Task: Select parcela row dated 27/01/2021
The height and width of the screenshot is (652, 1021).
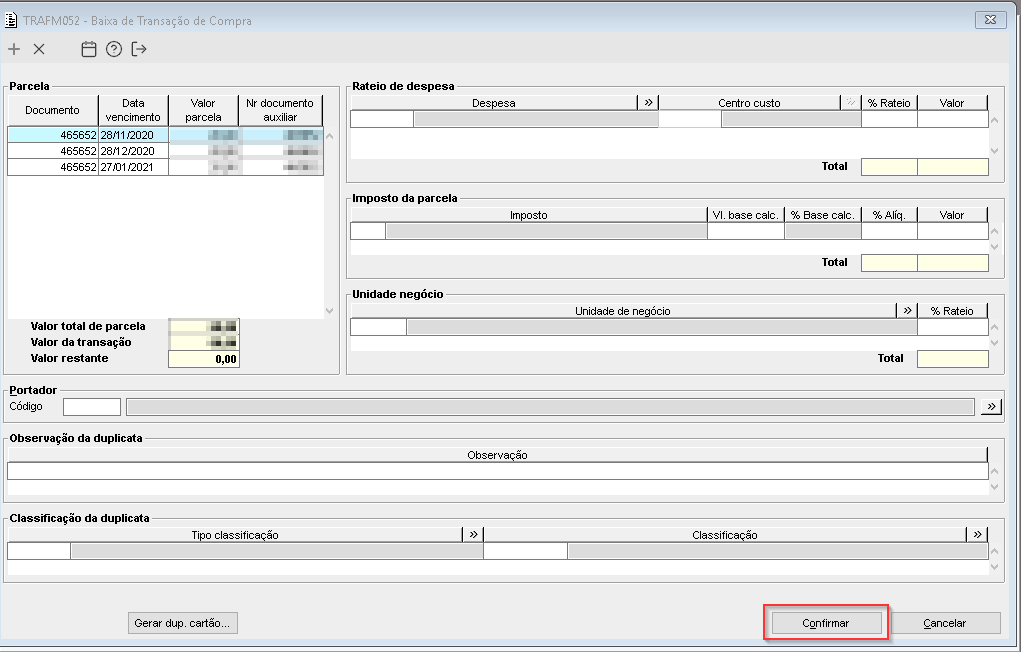Action: coord(165,167)
